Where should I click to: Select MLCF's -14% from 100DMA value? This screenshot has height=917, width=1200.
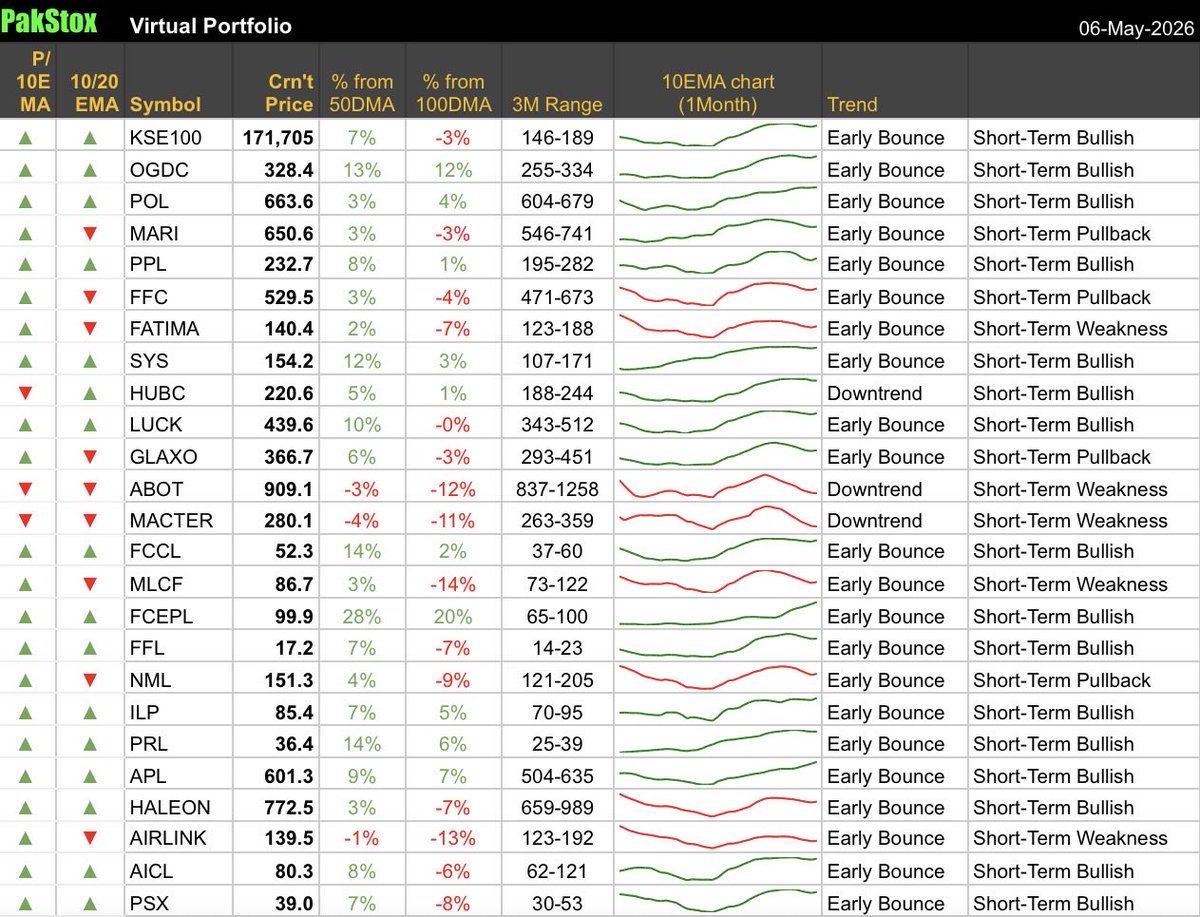[453, 584]
